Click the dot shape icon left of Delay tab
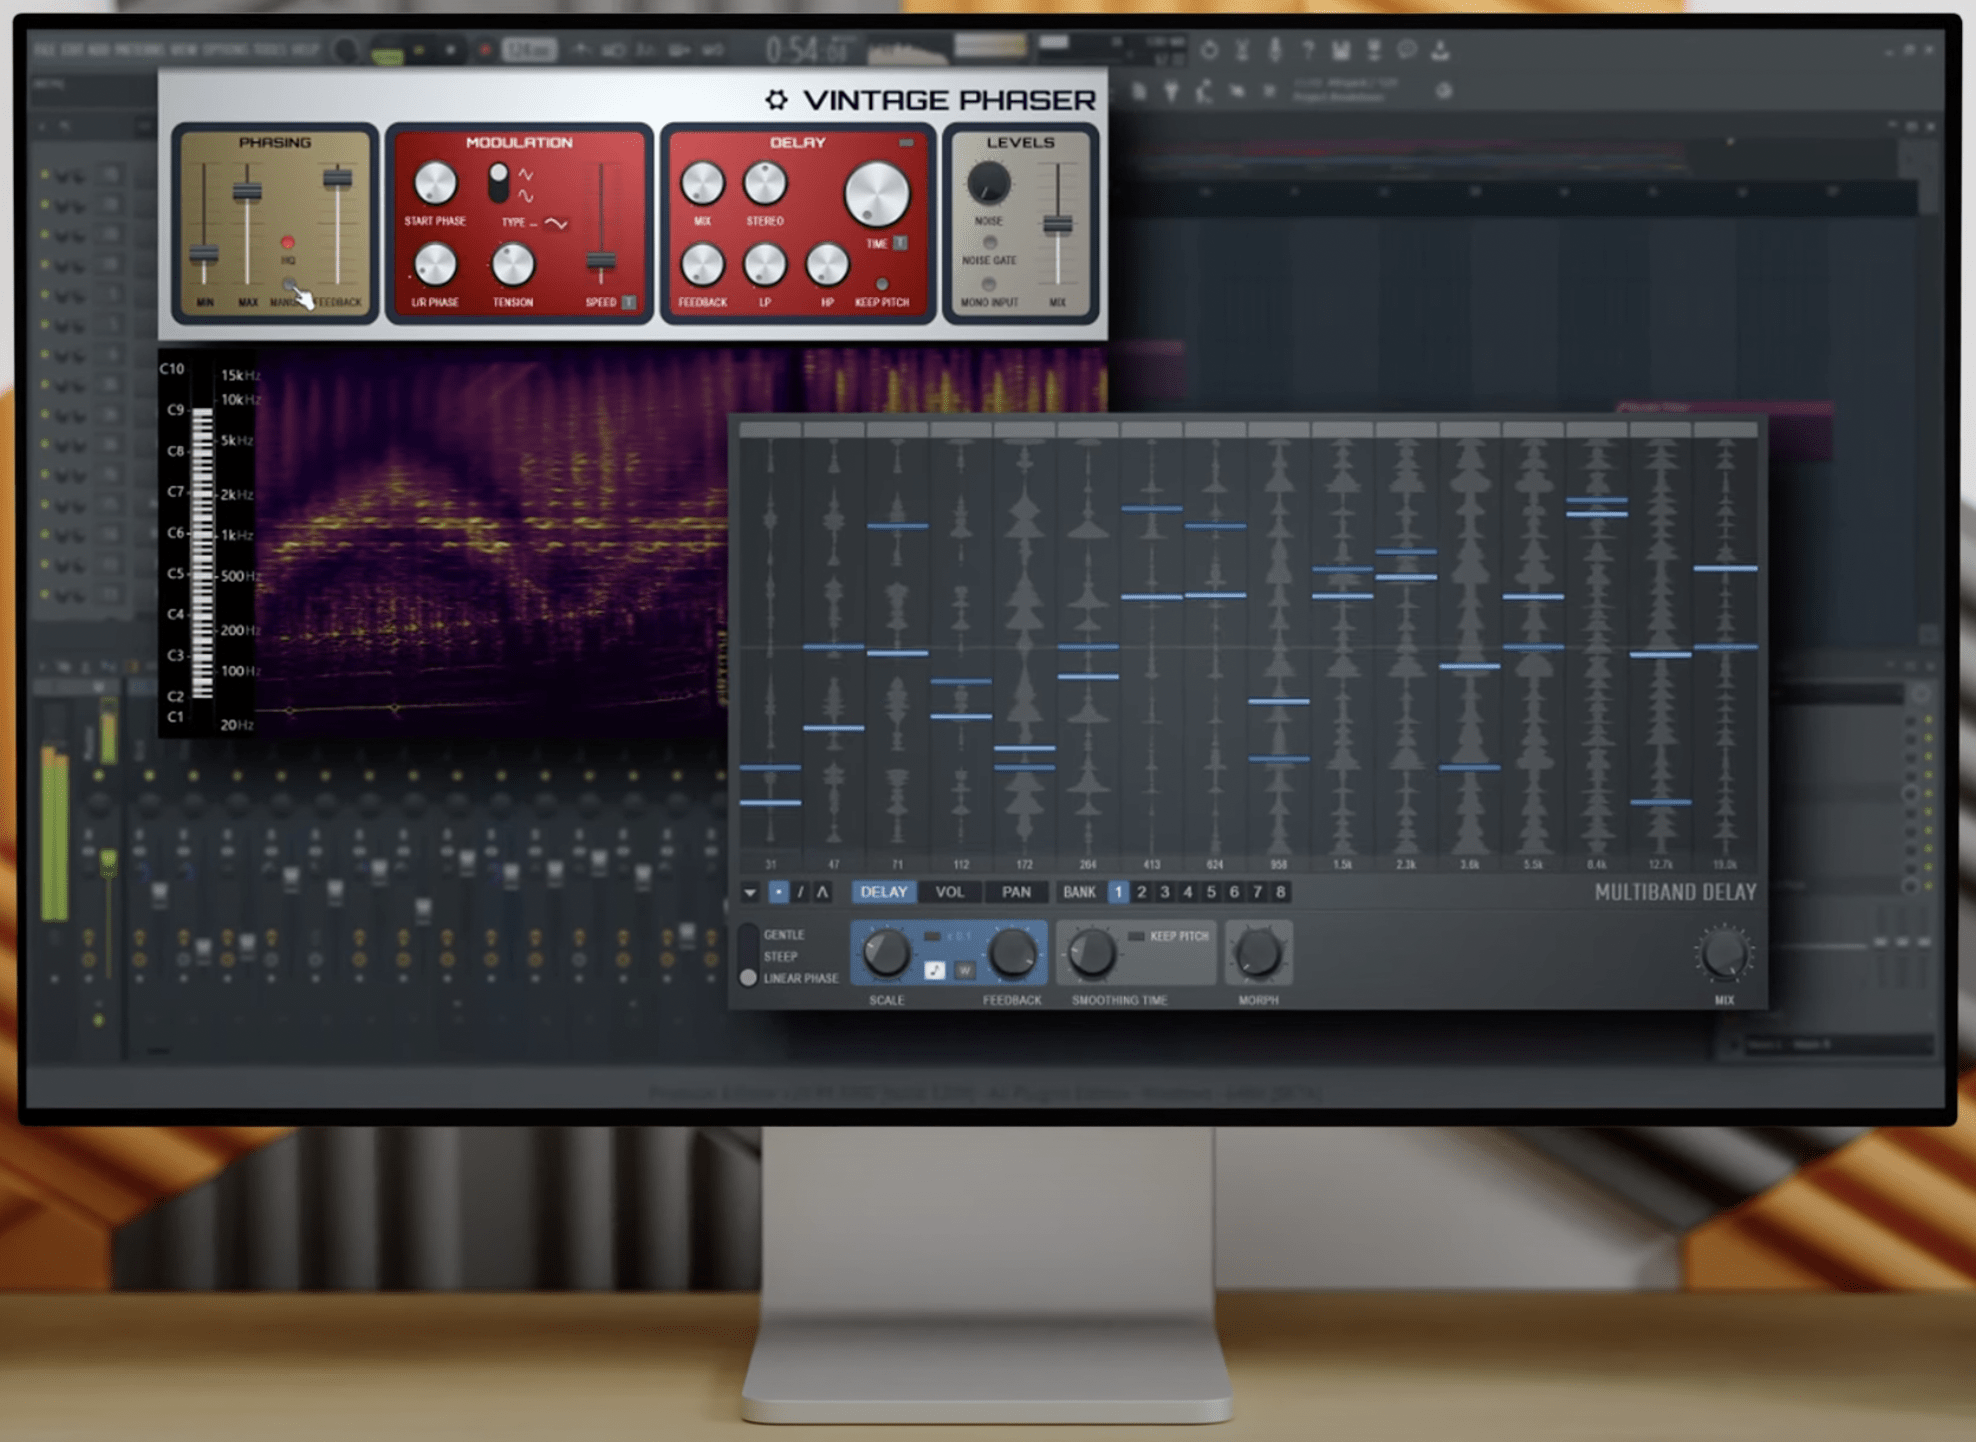 777,892
